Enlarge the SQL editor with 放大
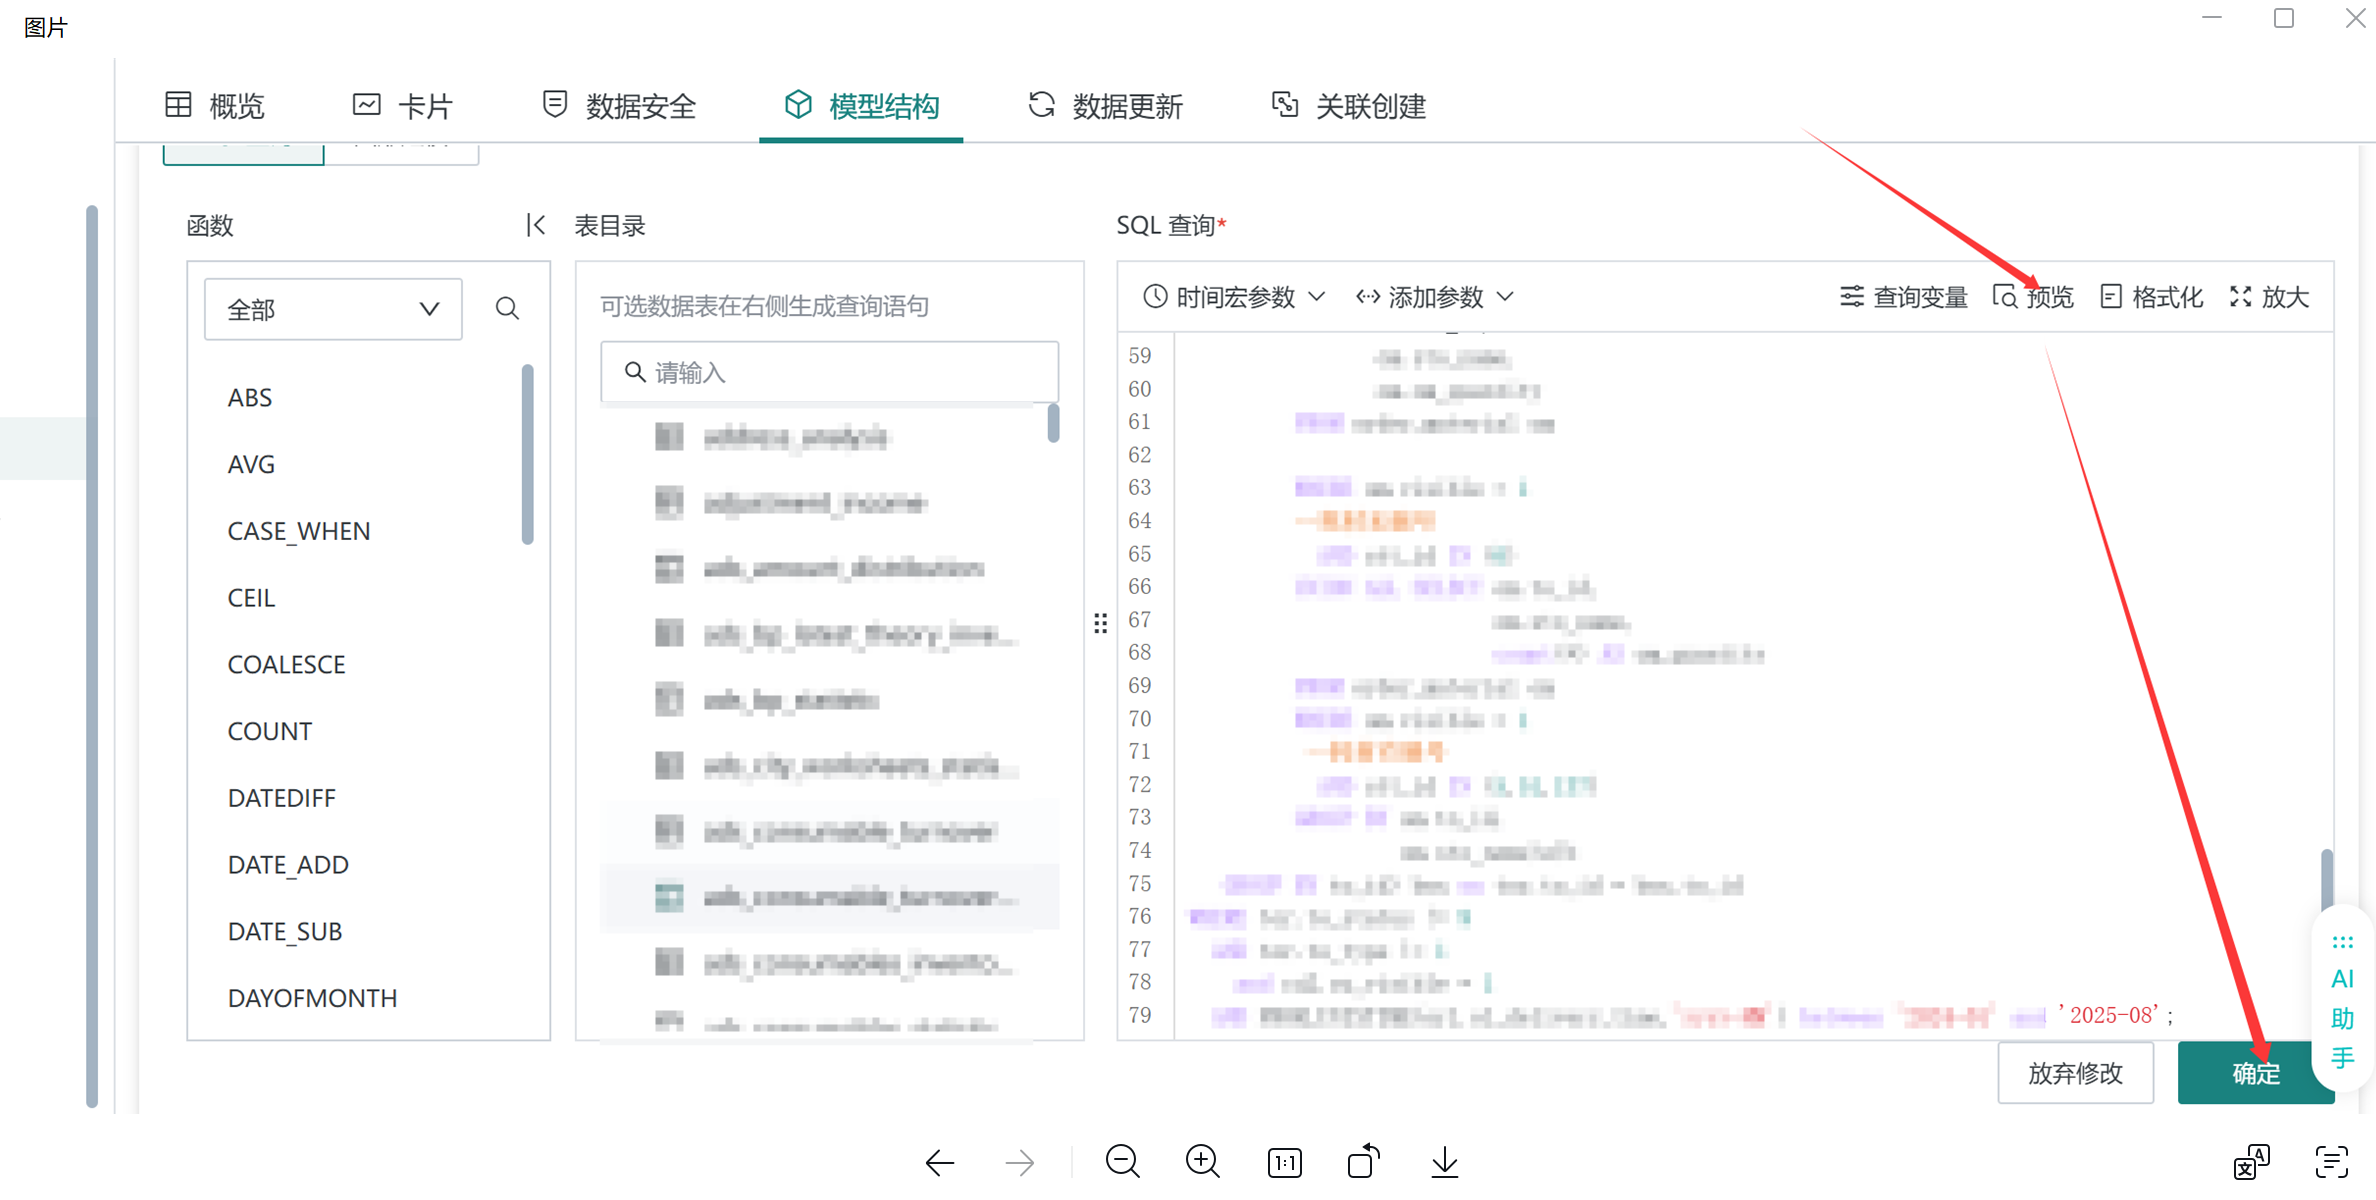Screen dimensions: 2376x1200 (2269, 297)
